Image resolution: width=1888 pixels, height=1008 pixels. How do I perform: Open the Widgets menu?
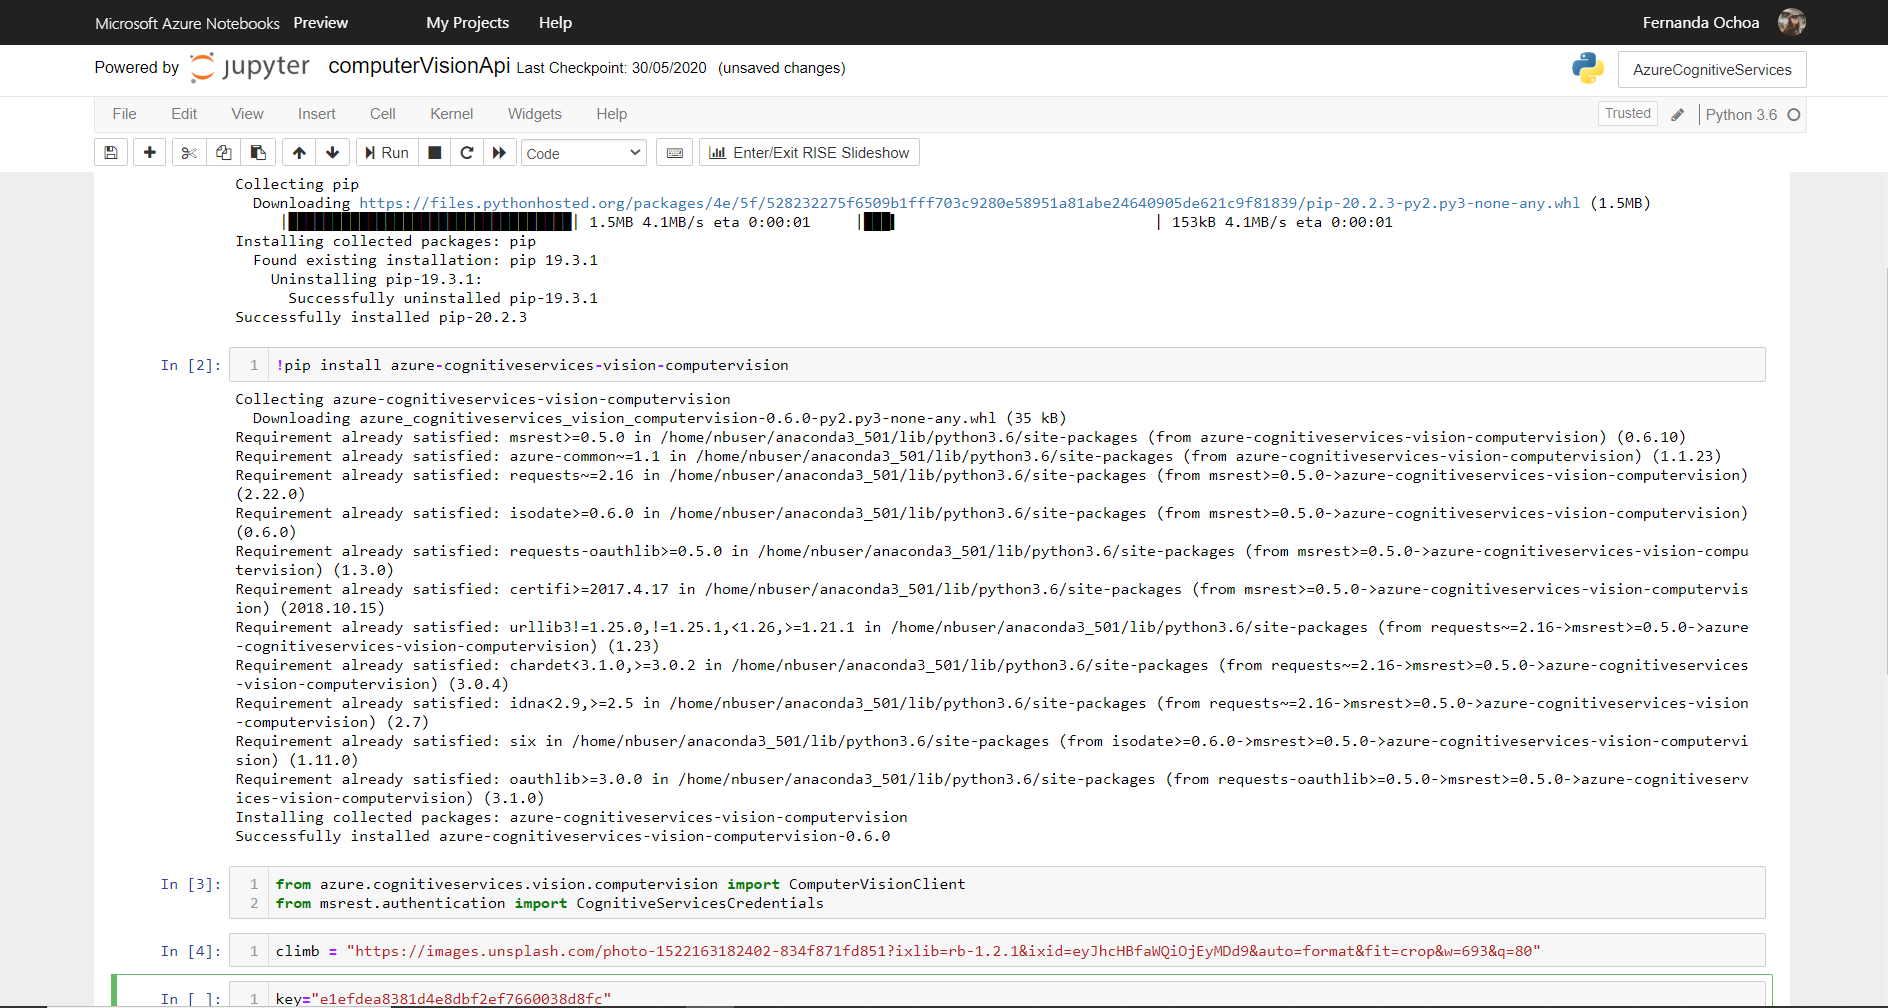coord(535,114)
